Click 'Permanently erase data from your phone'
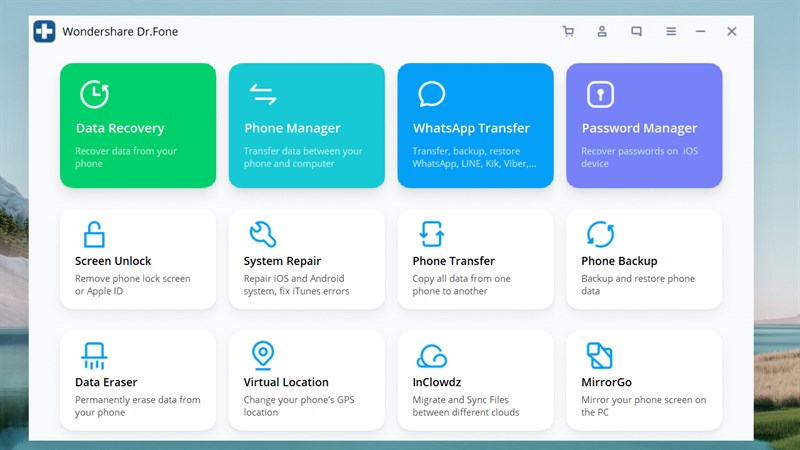The image size is (800, 450). tap(138, 406)
